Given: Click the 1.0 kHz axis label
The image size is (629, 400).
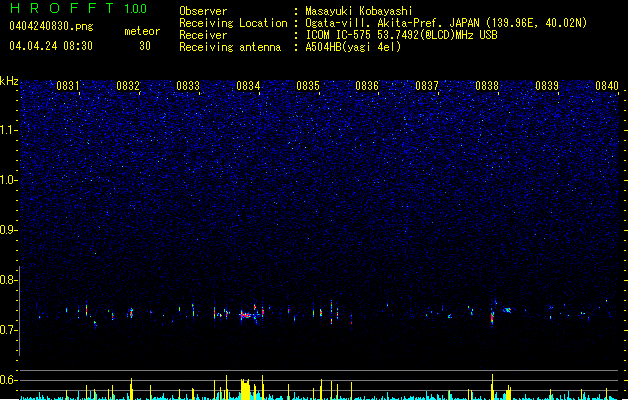Looking at the screenshot, I should coord(9,180).
